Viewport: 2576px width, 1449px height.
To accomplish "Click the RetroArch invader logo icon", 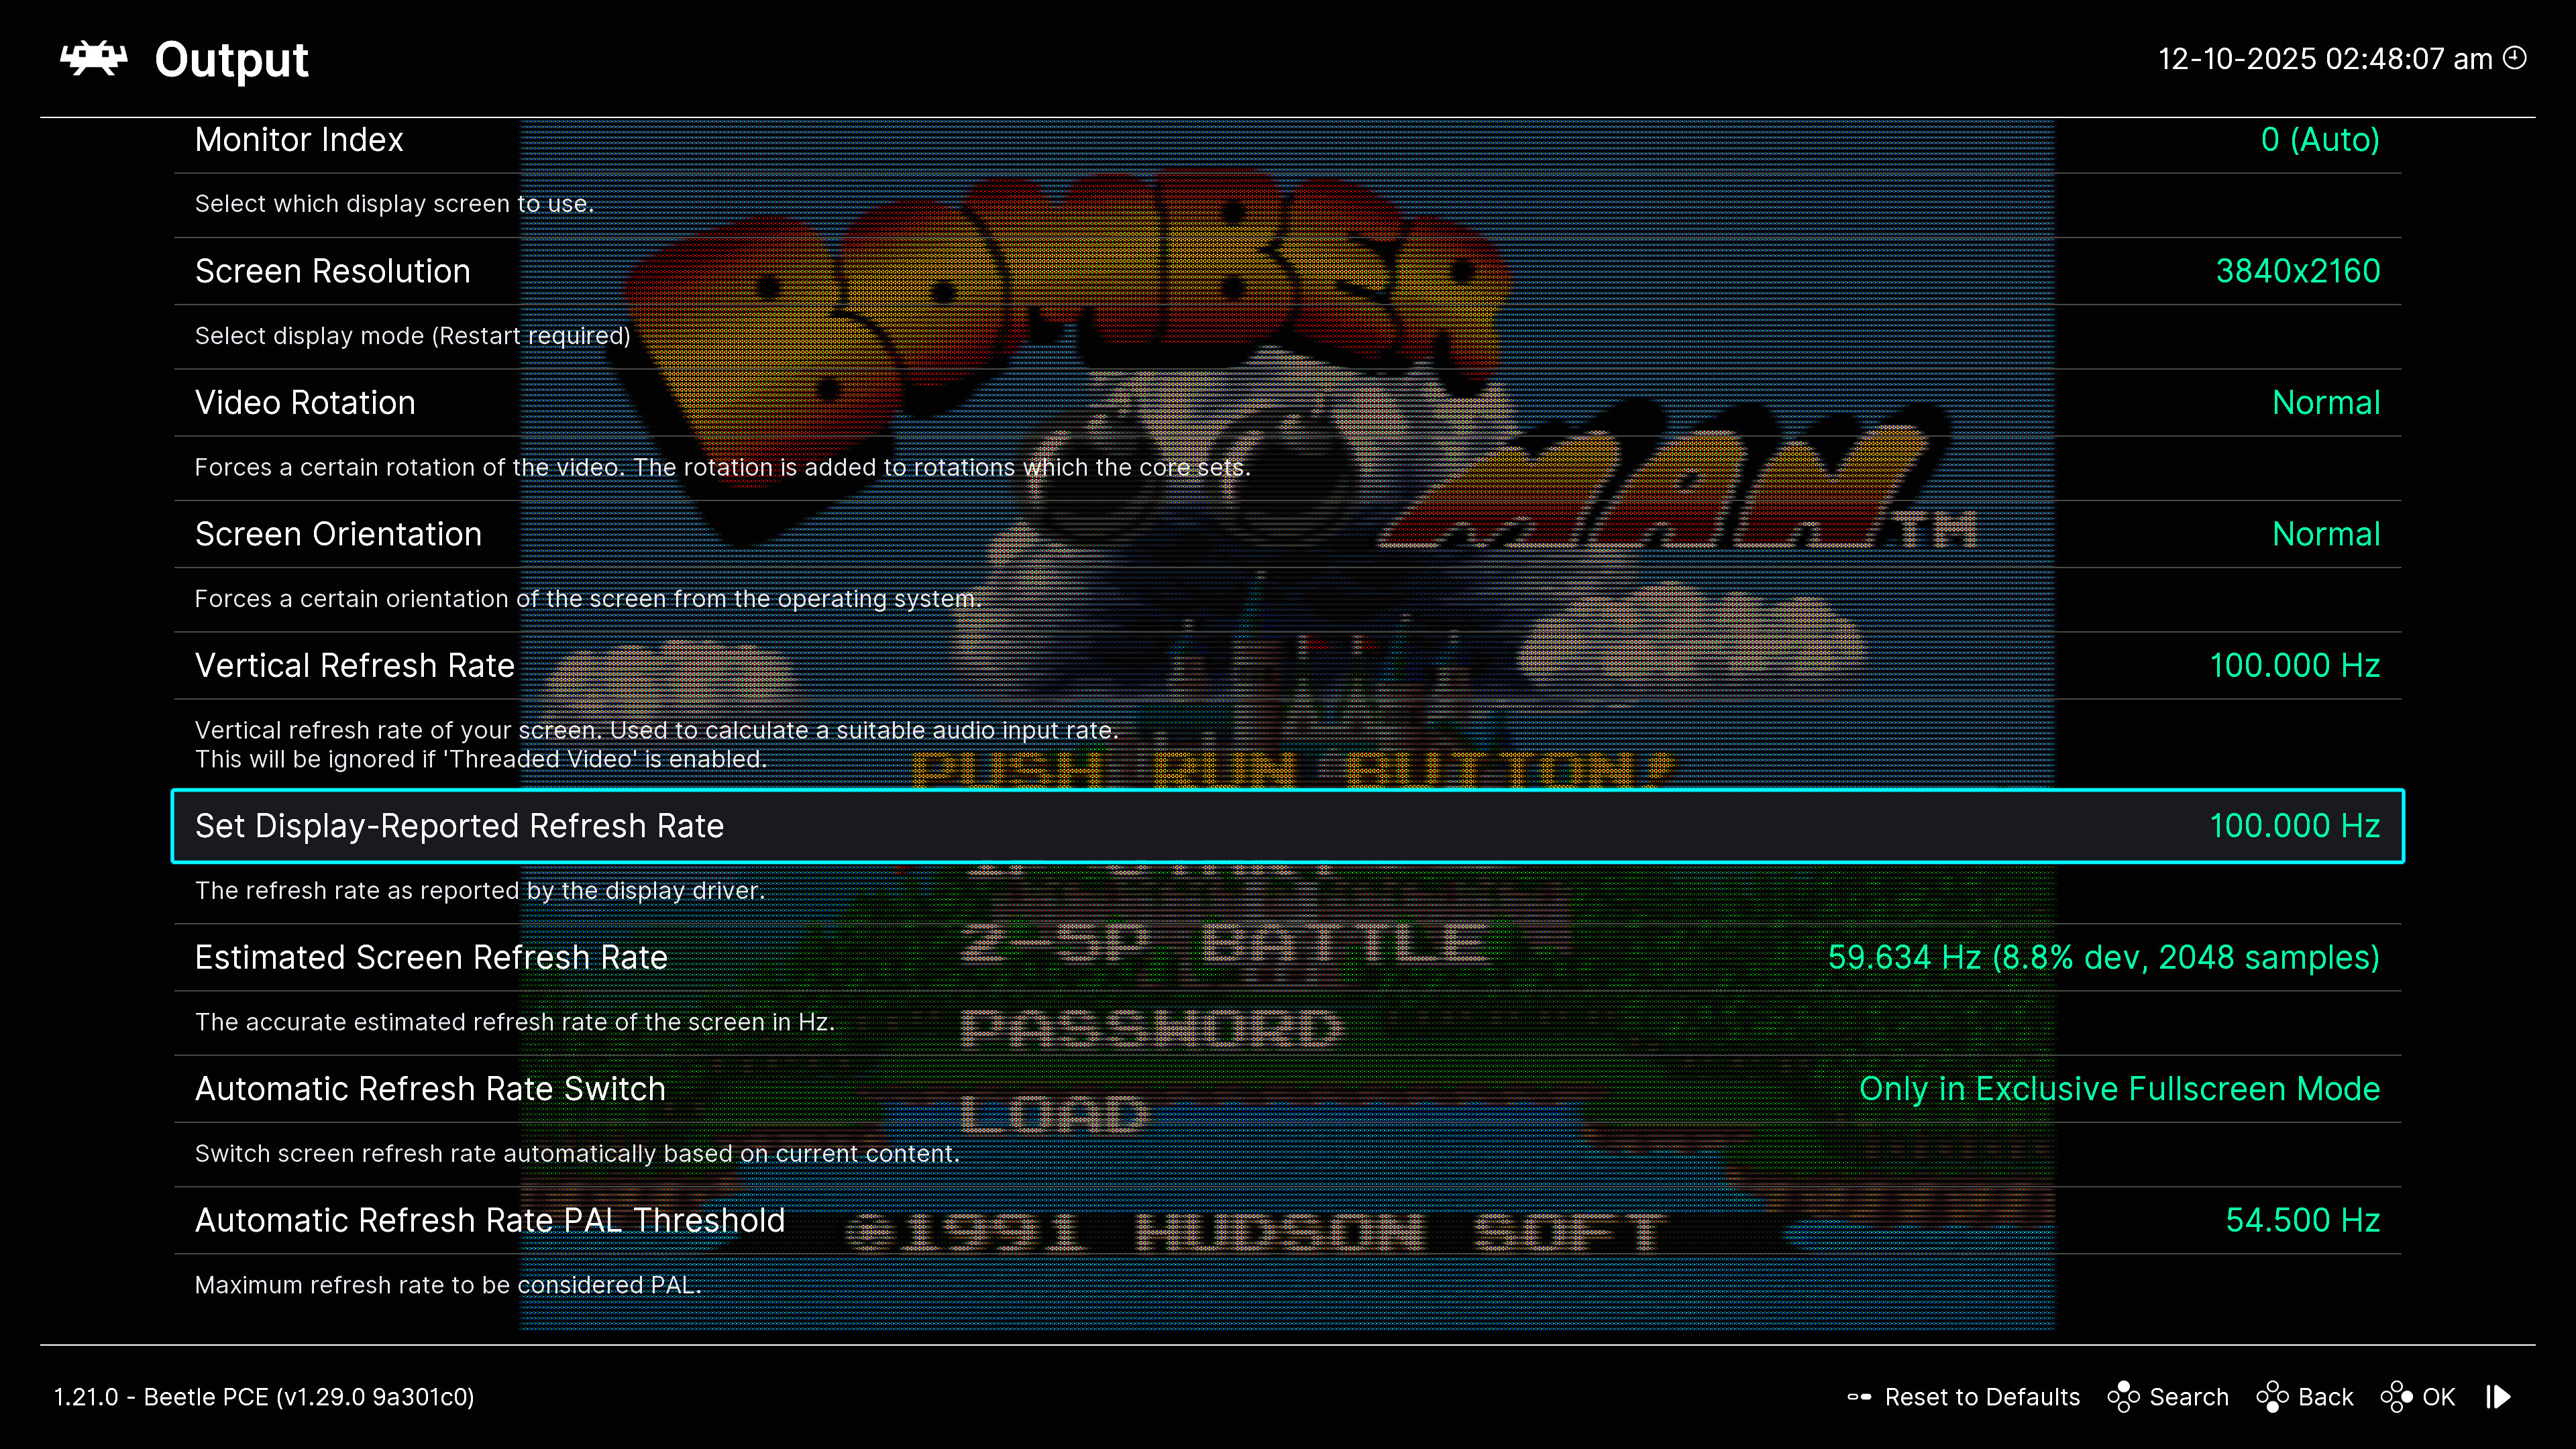I will tap(93, 59).
